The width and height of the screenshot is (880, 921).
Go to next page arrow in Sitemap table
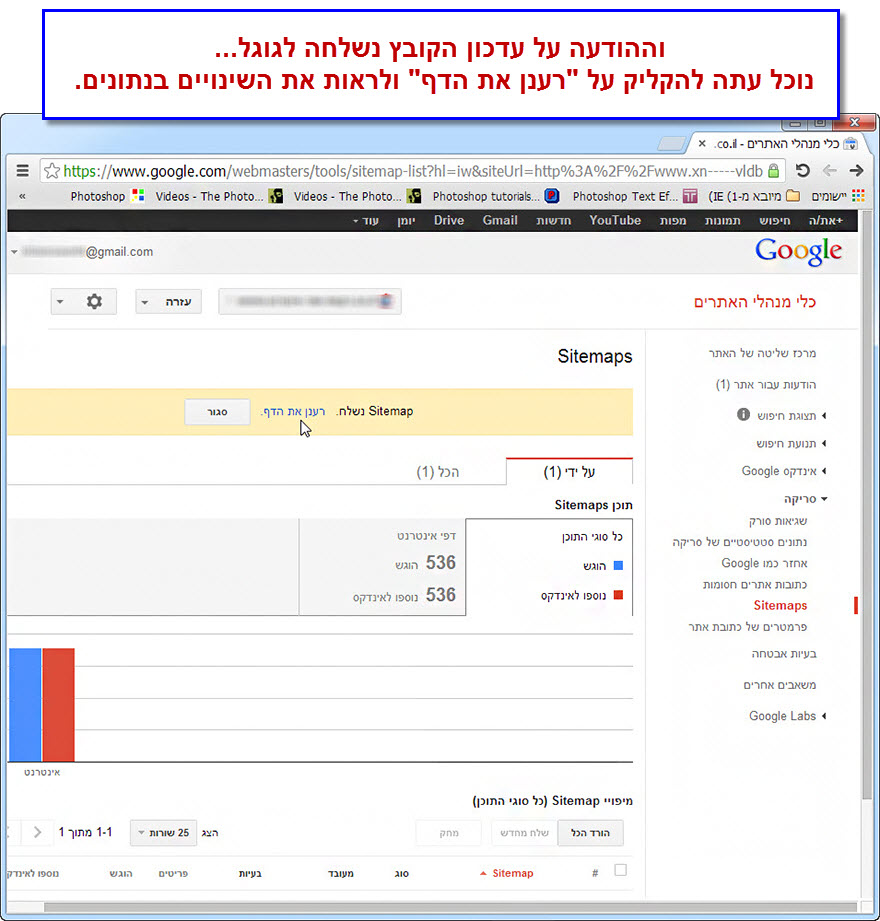click(38, 832)
